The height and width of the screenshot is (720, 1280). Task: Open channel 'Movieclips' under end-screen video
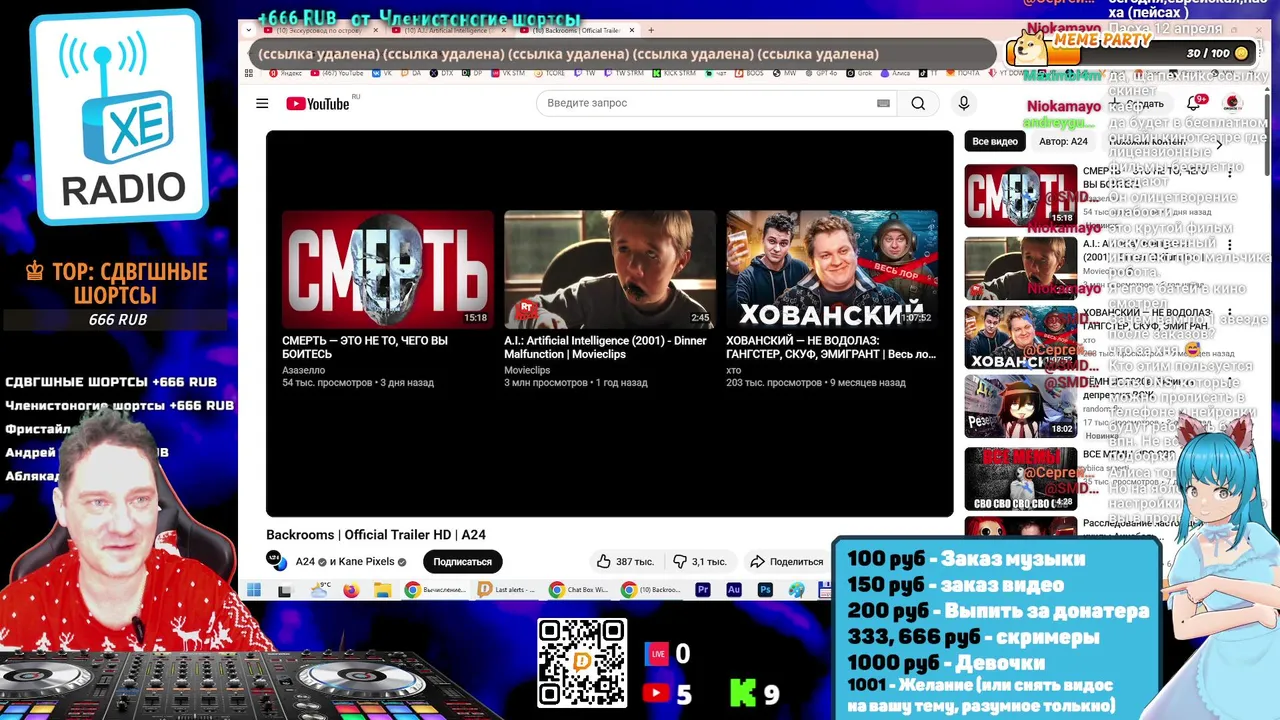(x=527, y=370)
